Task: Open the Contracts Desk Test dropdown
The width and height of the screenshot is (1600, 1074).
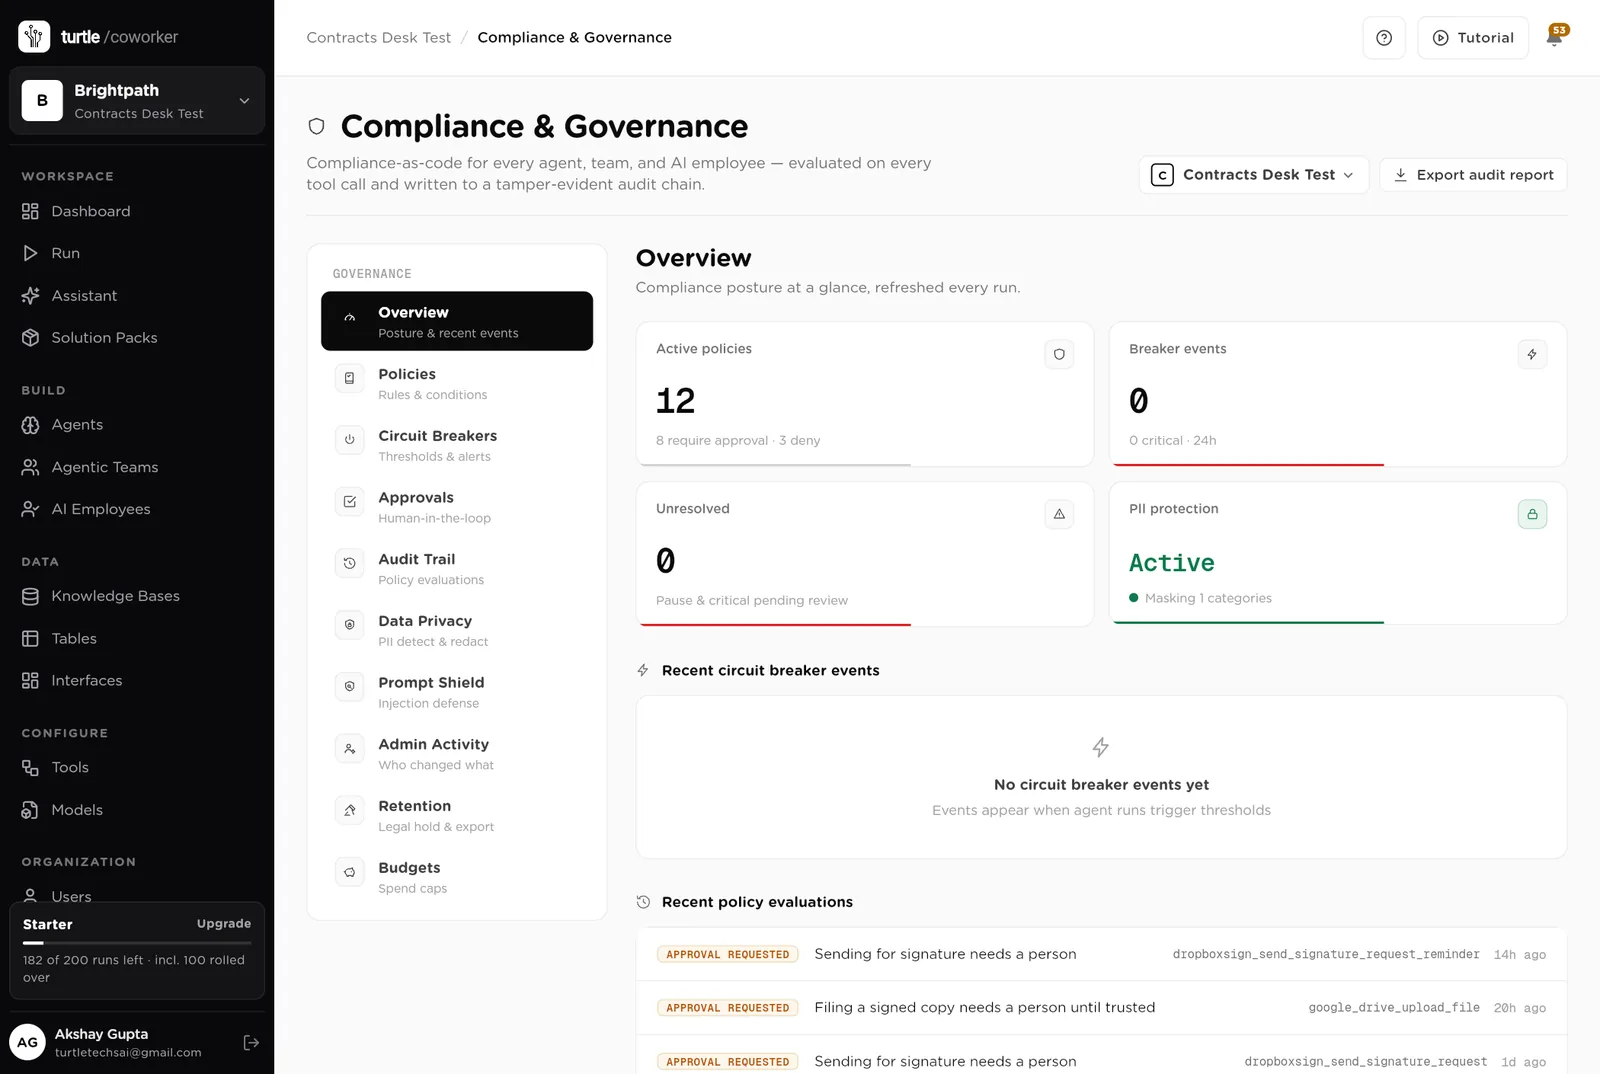Action: point(1253,175)
